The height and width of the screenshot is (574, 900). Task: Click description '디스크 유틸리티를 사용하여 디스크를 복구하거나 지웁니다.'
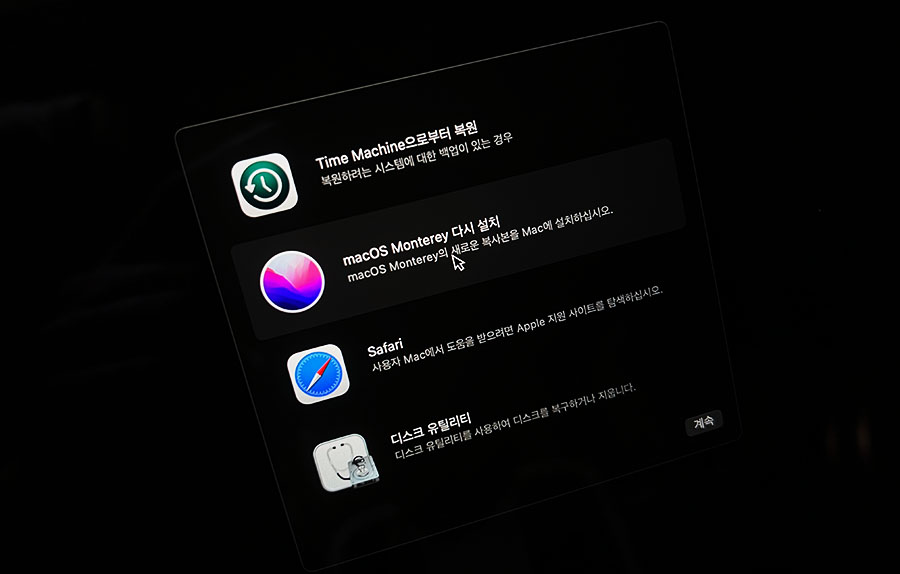coord(515,421)
